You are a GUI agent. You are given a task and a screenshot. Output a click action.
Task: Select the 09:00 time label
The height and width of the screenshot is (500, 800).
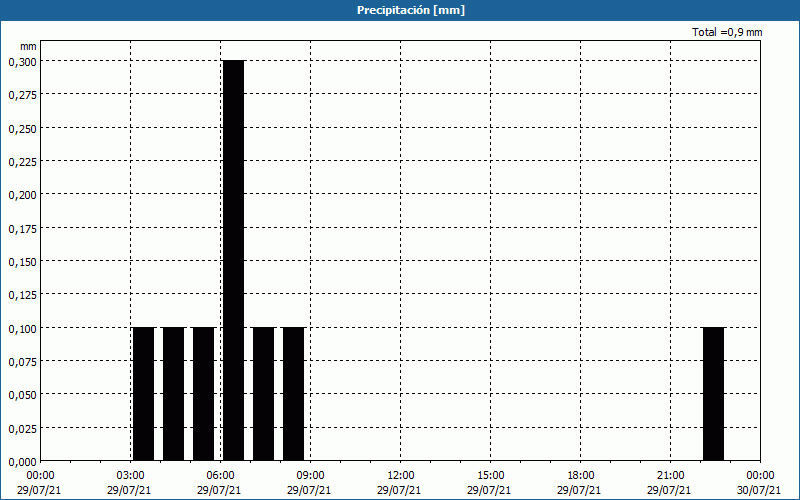point(310,476)
